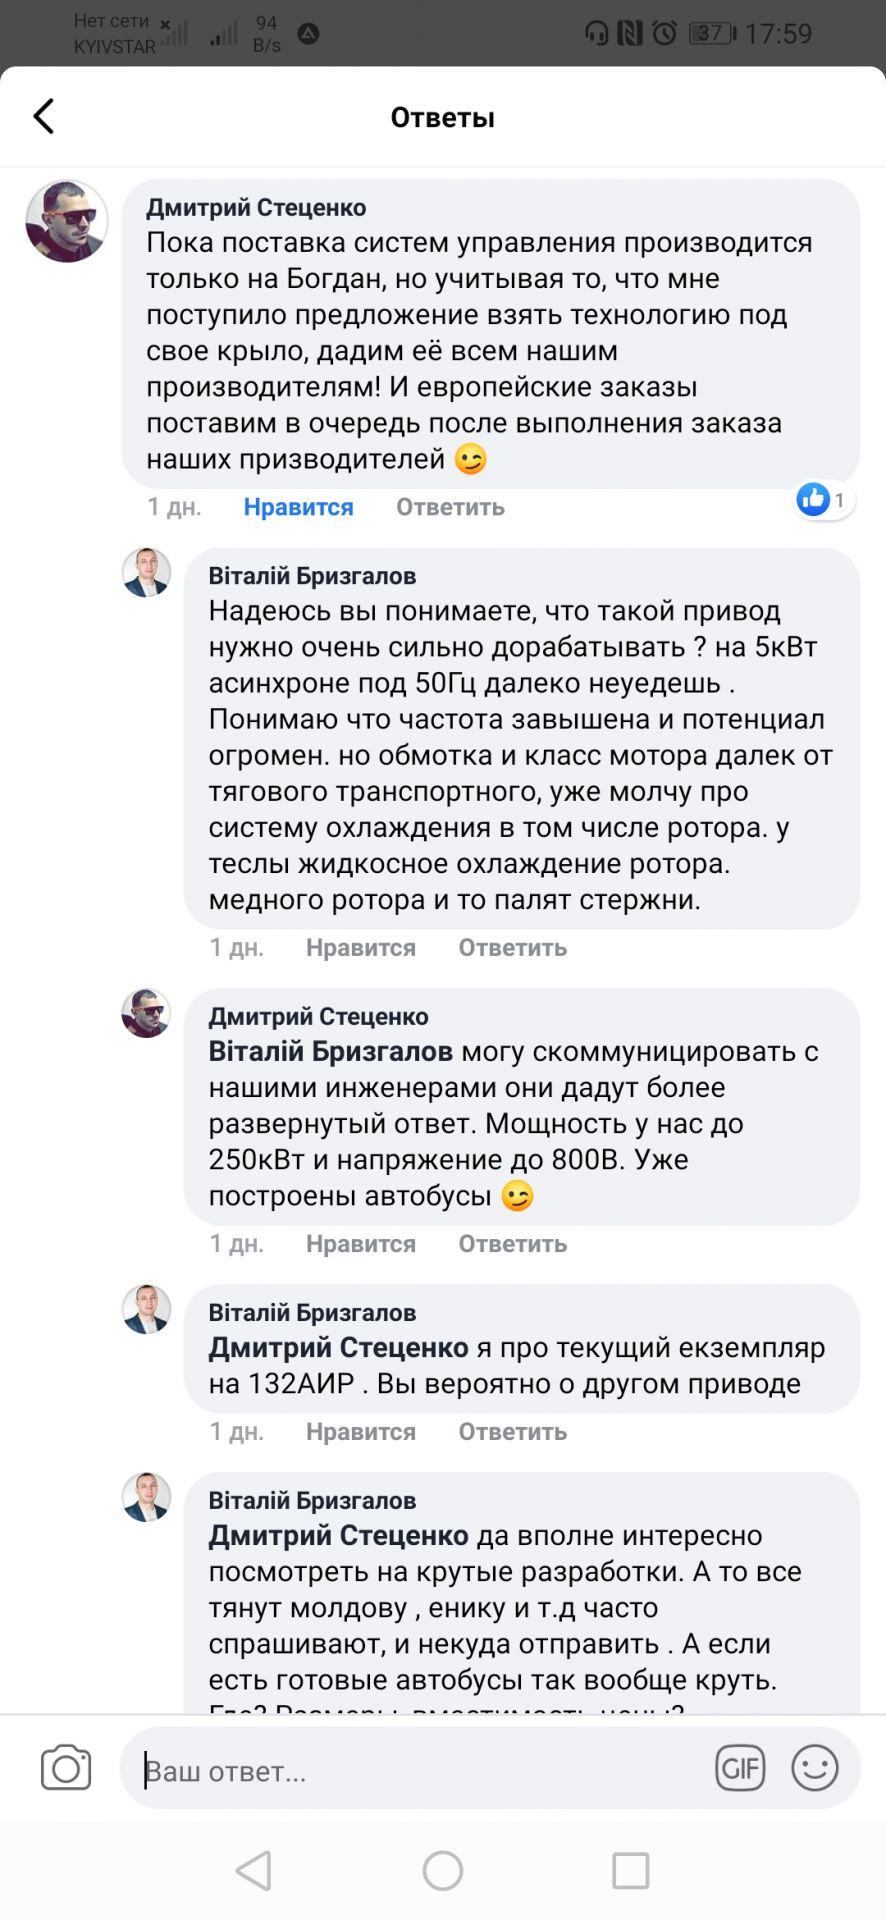Reply to the 132АИР comment
Image resolution: width=886 pixels, height=1920 pixels.
512,1432
